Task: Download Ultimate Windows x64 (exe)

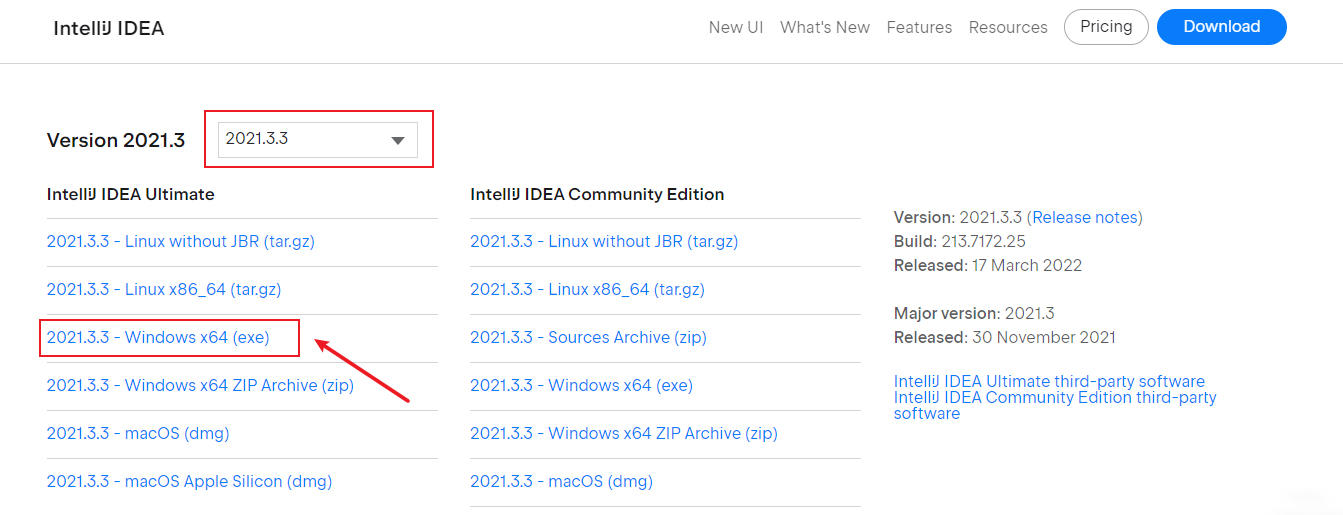Action: tap(158, 338)
